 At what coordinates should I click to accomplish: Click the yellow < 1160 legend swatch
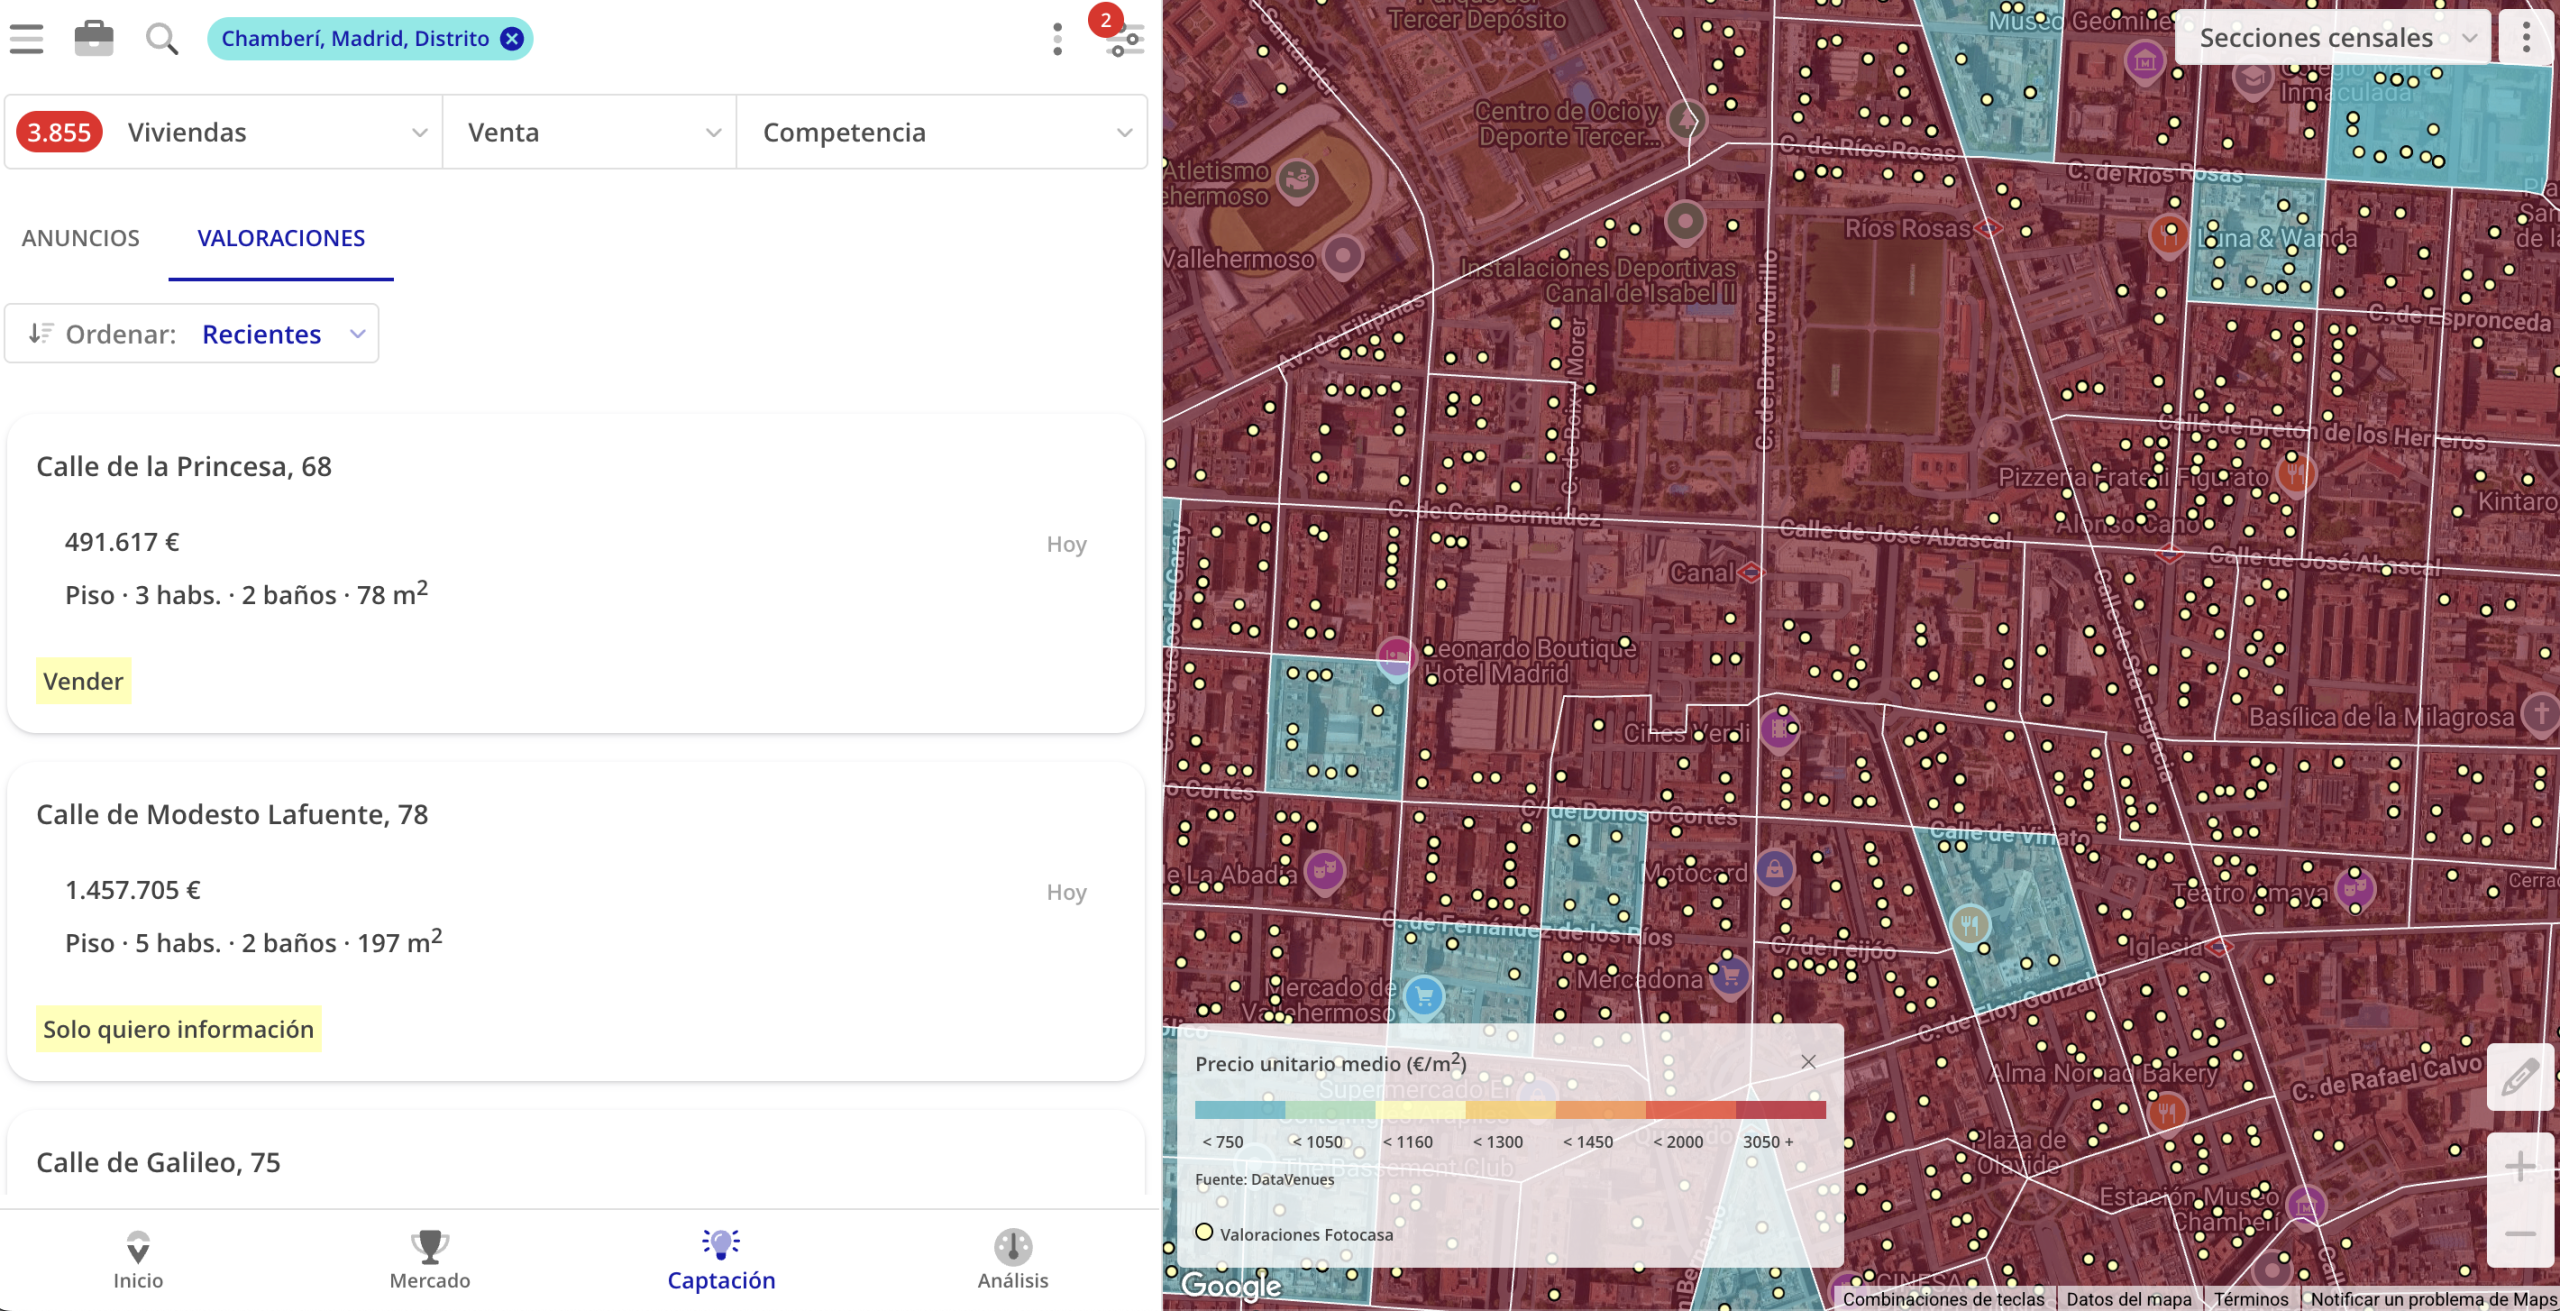[1420, 1110]
